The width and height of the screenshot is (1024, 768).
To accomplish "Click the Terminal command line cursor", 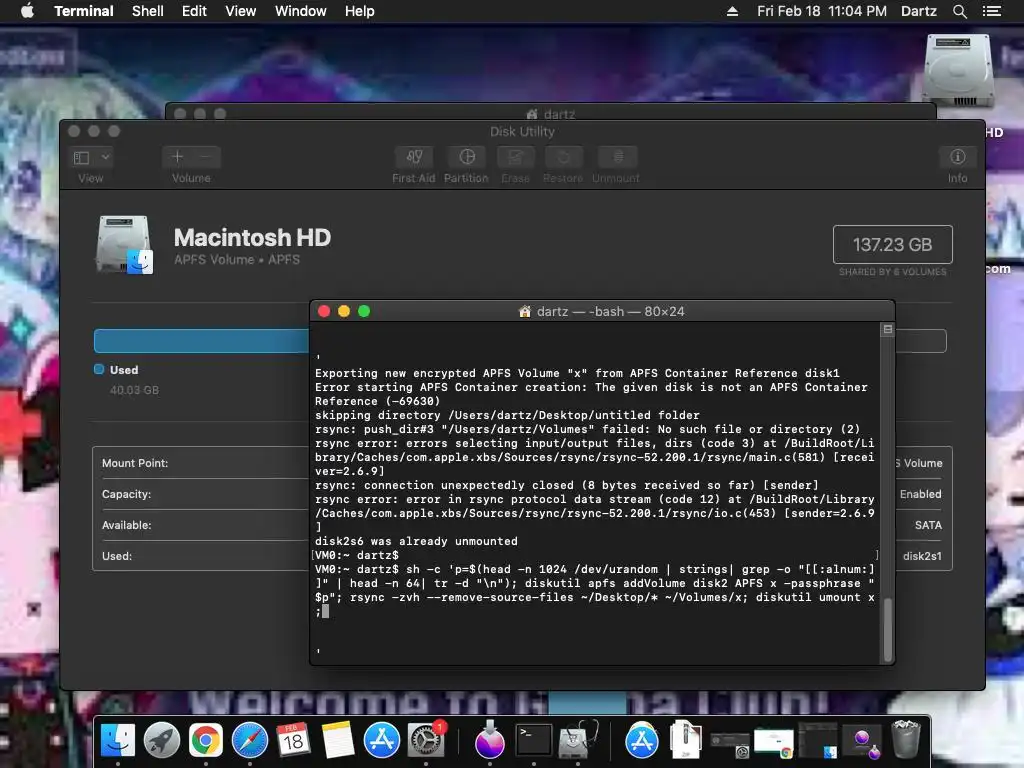I will (x=325, y=611).
